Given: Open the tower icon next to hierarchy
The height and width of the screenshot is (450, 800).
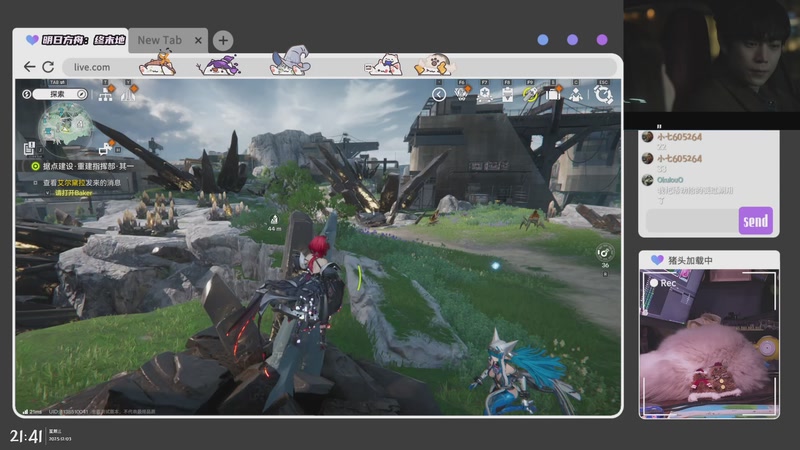Looking at the screenshot, I should click(x=128, y=93).
